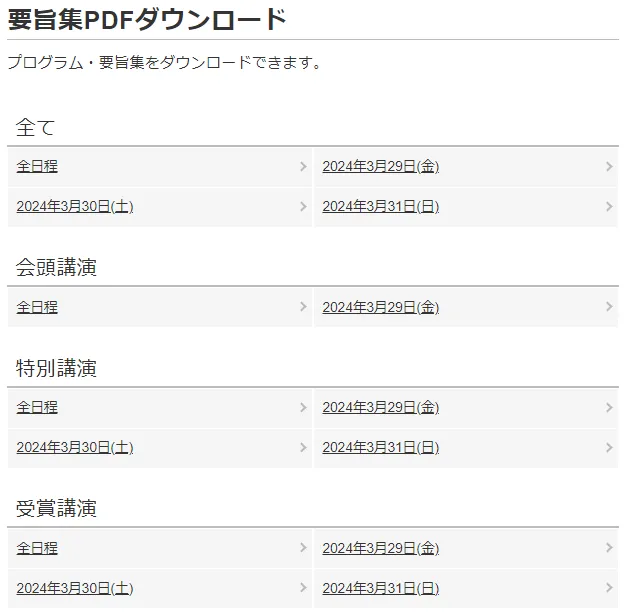Click chevron beside 3月31日(日) in 受賞講演
Viewport: 627px width, 616px height.
(609, 588)
